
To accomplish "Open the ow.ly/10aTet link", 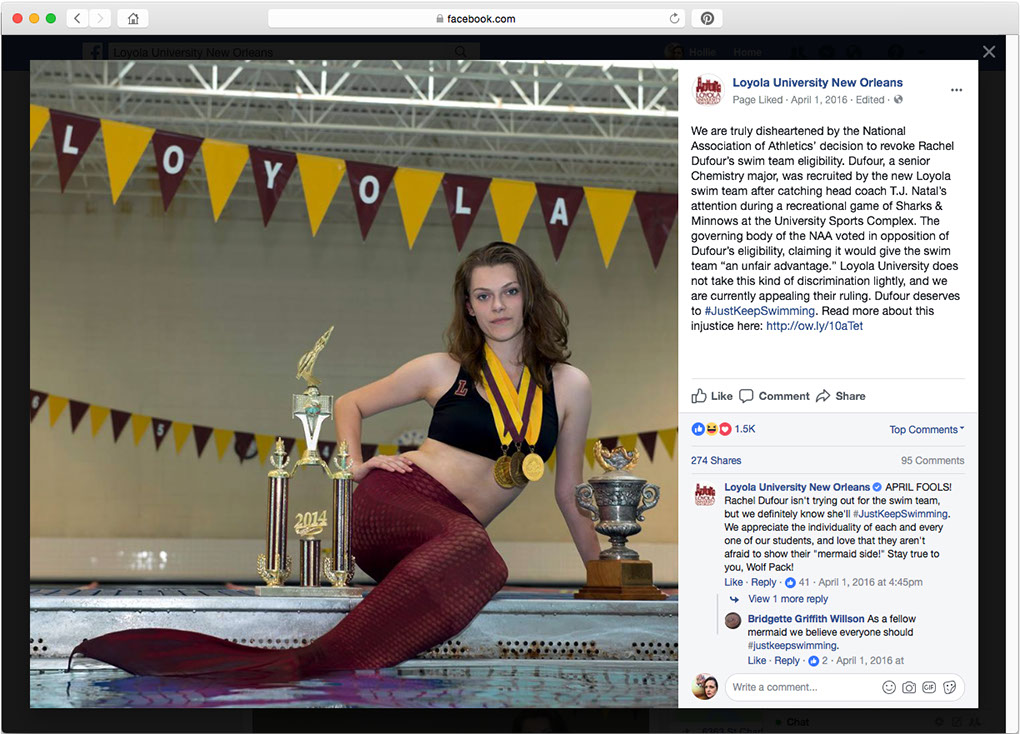I will pos(814,326).
